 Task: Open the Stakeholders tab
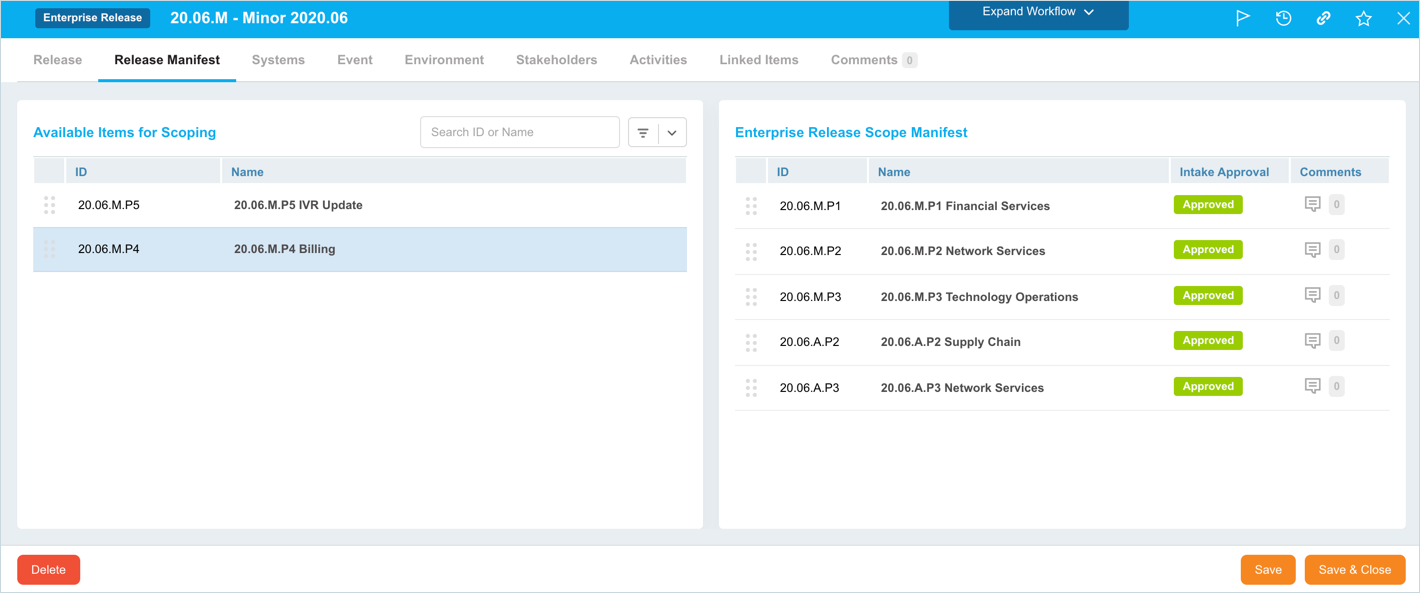(556, 60)
